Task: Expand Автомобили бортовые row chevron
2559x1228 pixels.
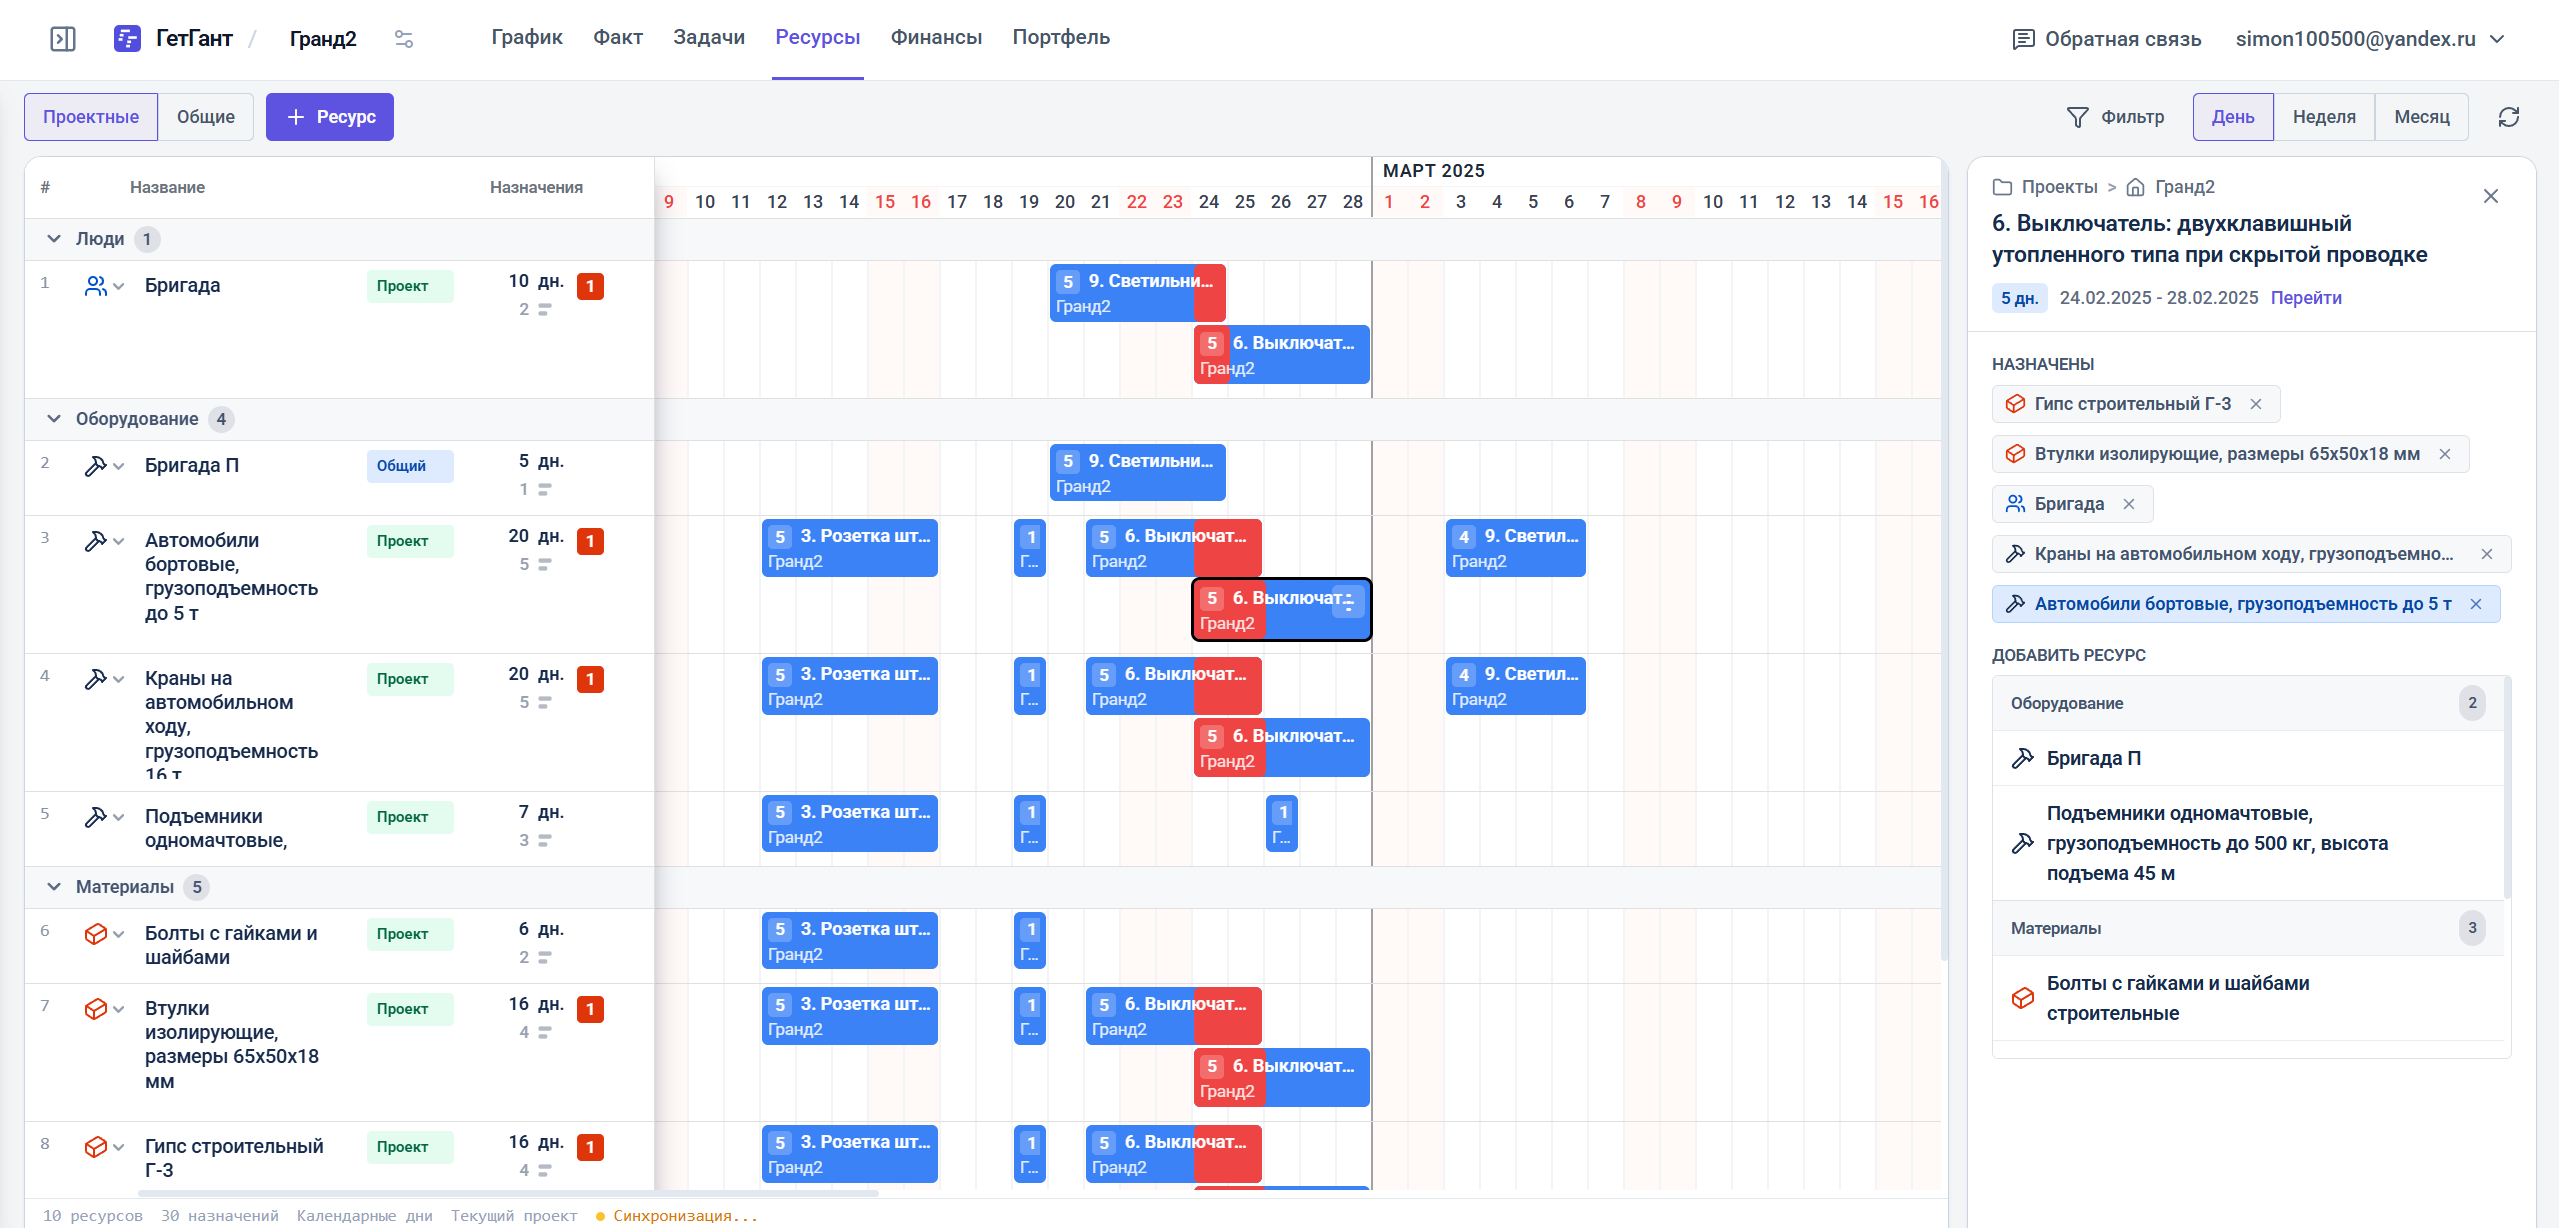Action: point(119,542)
